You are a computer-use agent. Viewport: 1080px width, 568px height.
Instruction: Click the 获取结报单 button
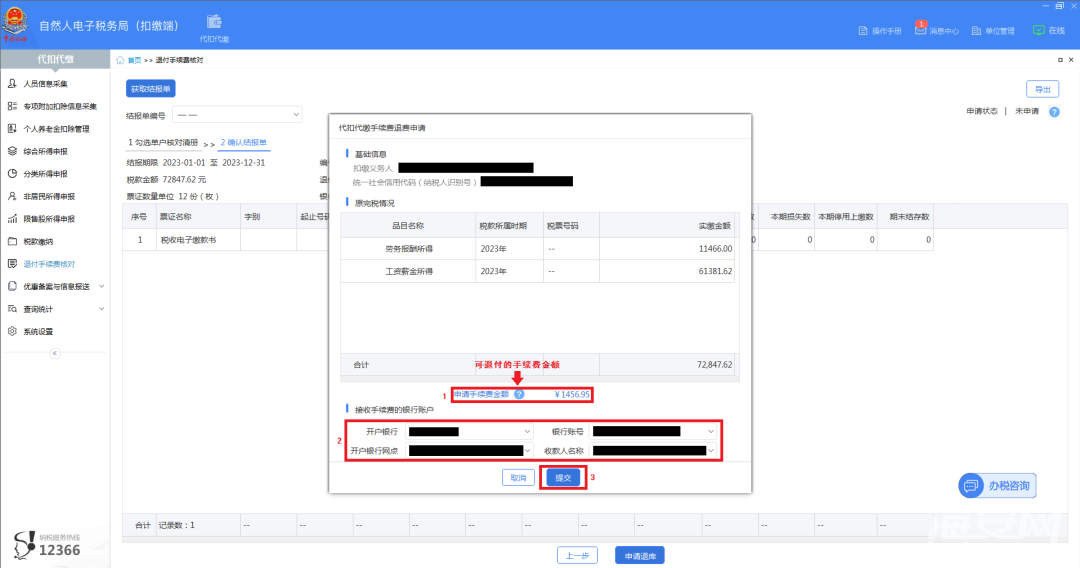click(x=151, y=89)
